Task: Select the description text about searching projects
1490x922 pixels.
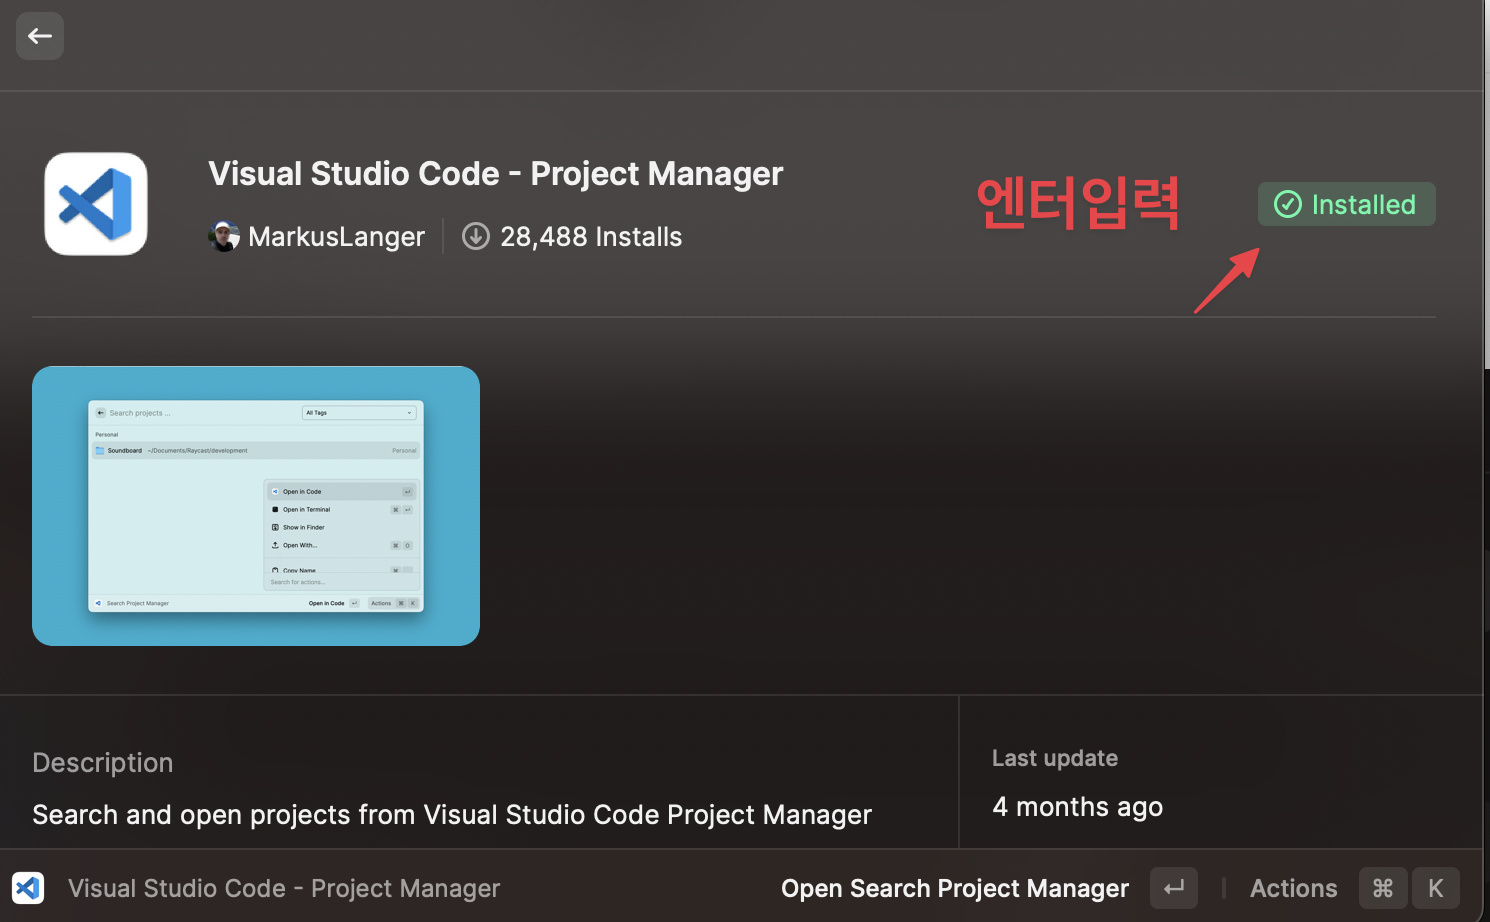Action: tap(452, 815)
